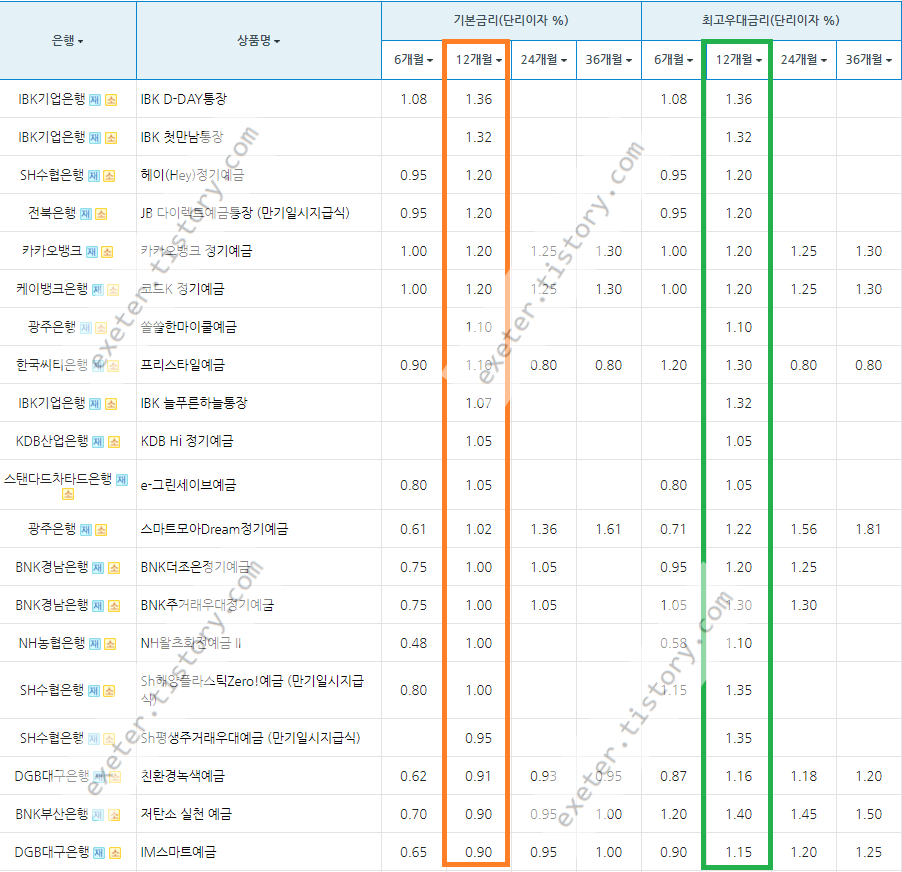Click the 기본금리(단리이자 %) header
This screenshot has height=872, width=902.
tap(511, 20)
